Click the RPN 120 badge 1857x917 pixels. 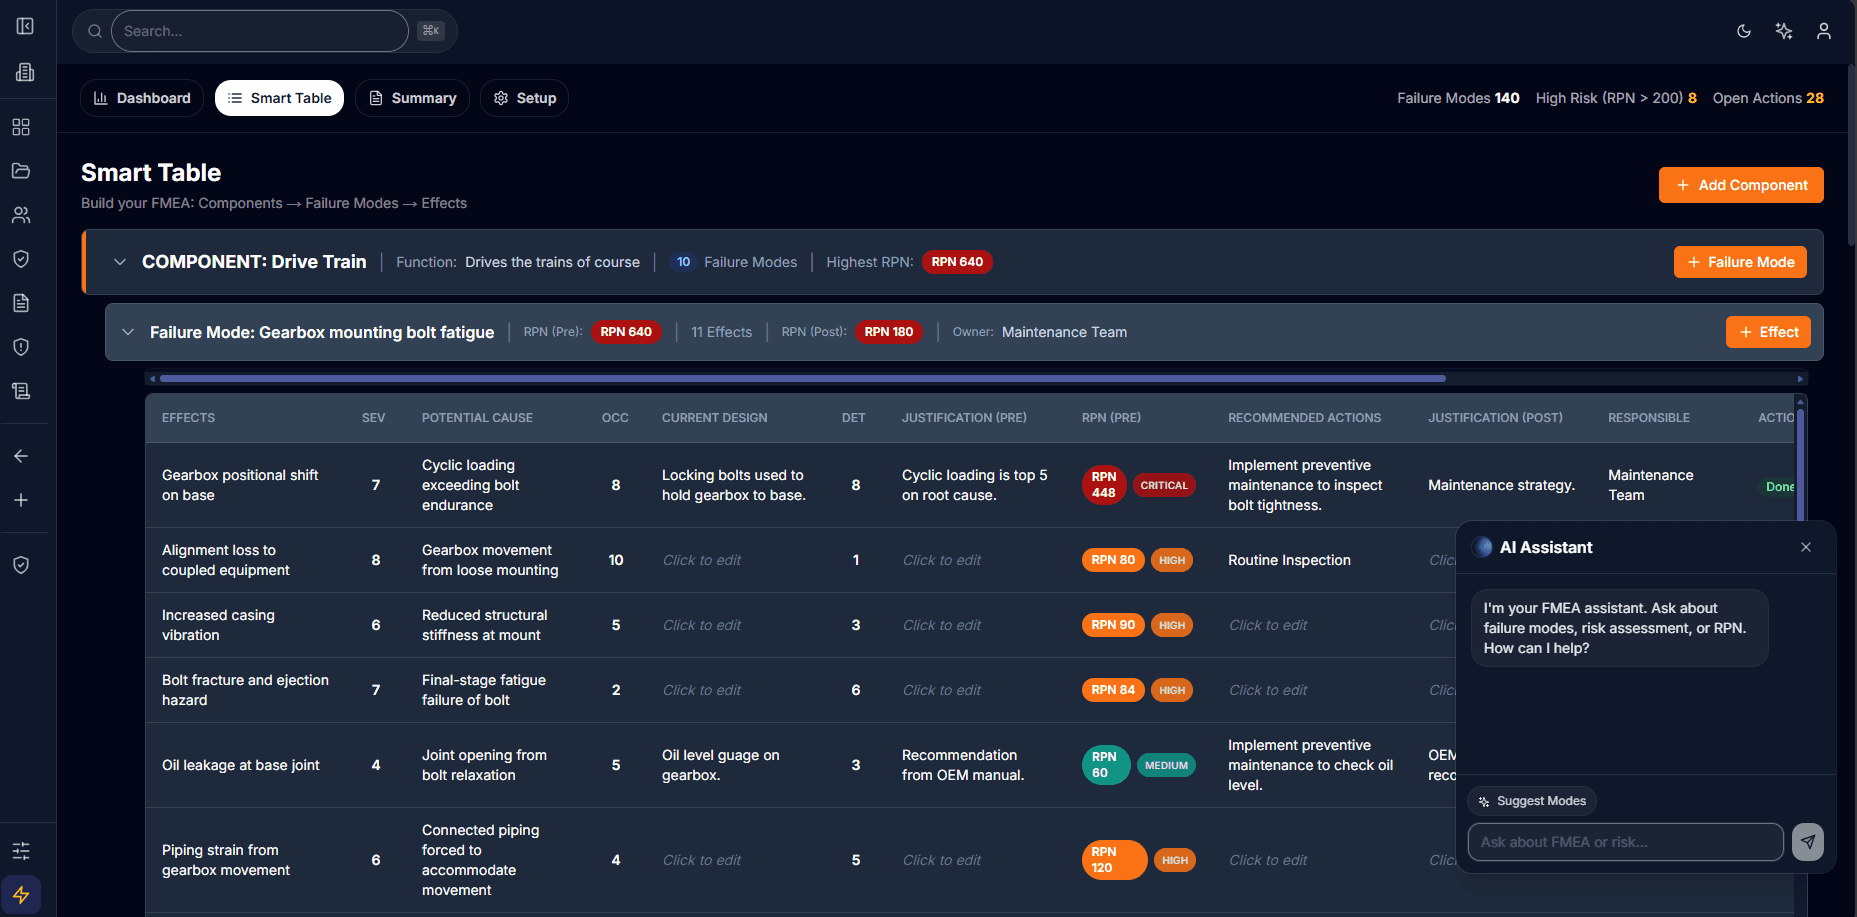(x=1115, y=860)
